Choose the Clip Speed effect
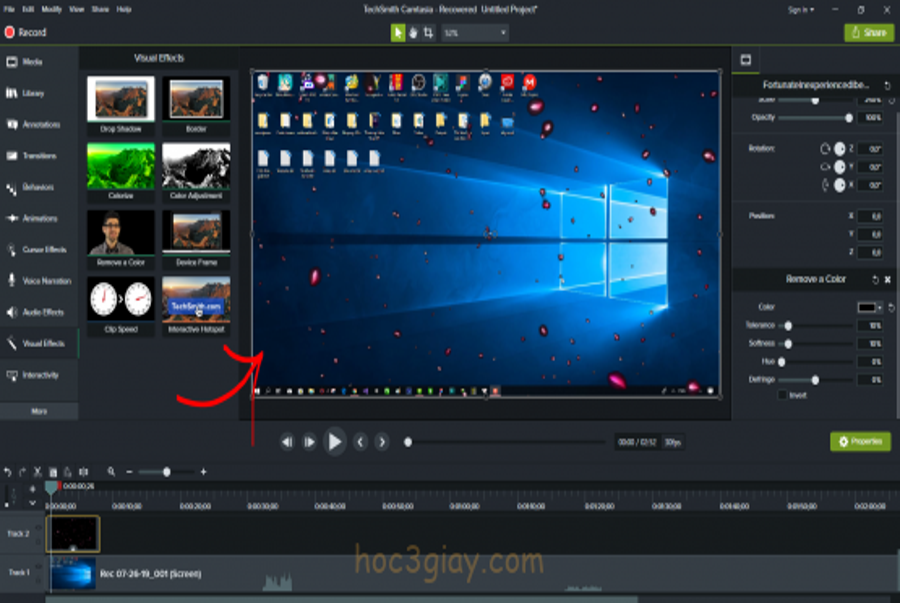This screenshot has height=603, width=900. click(x=121, y=305)
